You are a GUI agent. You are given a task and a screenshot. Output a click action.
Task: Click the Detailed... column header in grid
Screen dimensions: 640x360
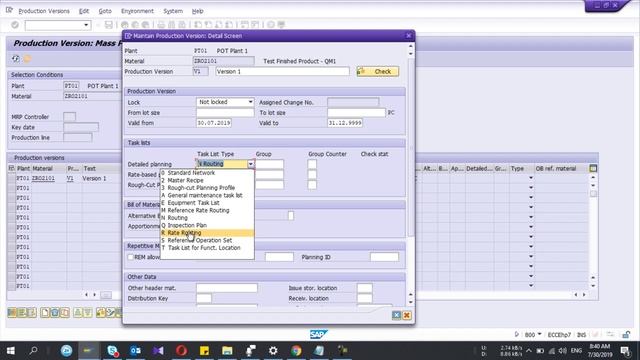point(479,168)
